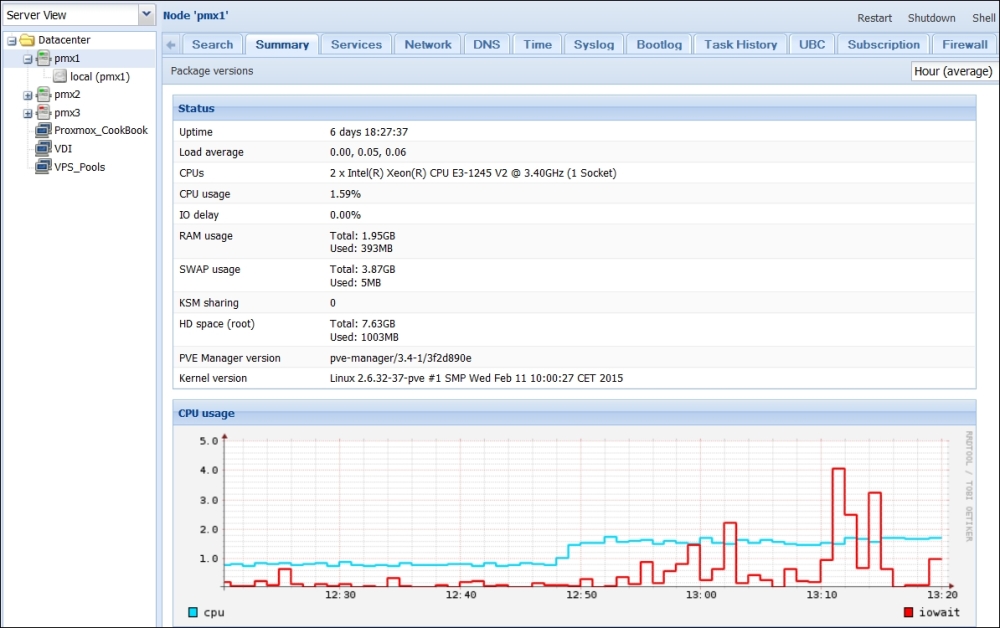Click the RAM usage Total: 1.95GB text

pyautogui.click(x=362, y=236)
